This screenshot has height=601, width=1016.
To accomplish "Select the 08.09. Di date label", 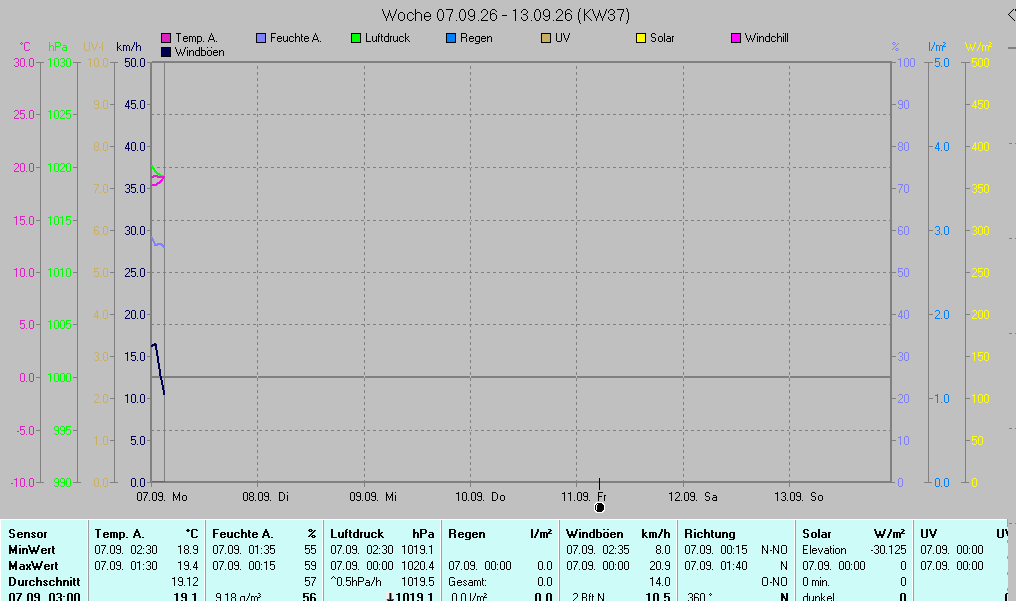I will [266, 497].
